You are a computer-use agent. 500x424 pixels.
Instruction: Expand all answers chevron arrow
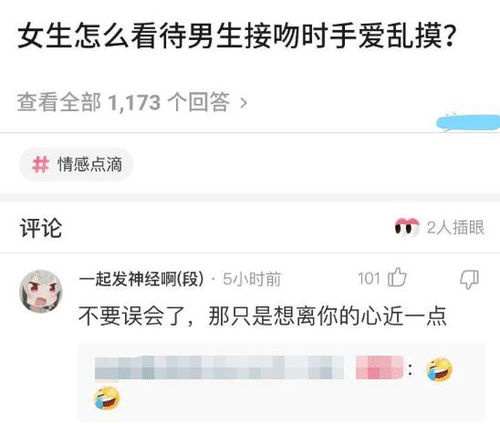coord(244,103)
